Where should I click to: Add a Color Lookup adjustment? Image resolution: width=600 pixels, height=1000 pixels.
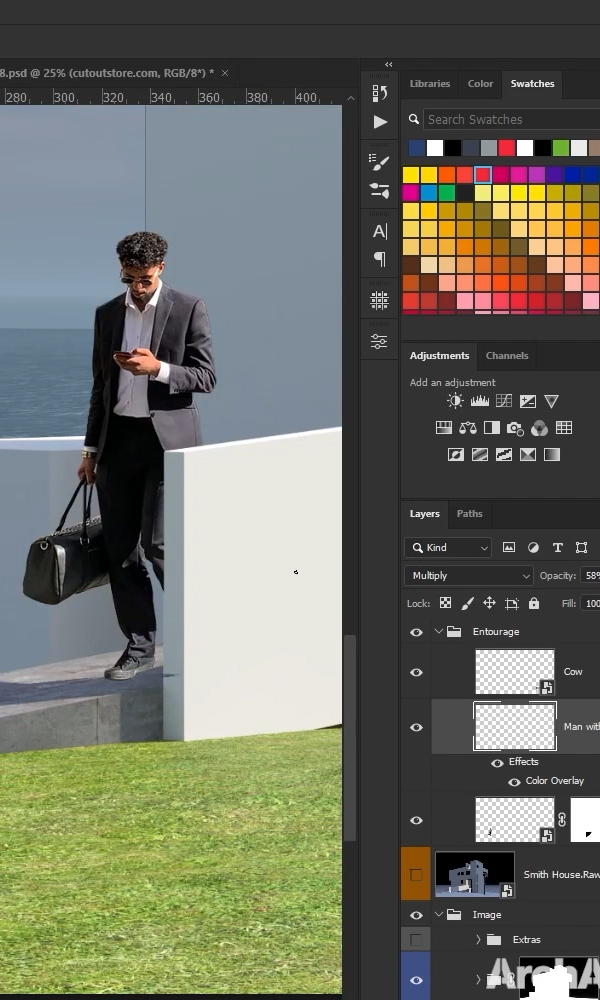click(x=564, y=428)
